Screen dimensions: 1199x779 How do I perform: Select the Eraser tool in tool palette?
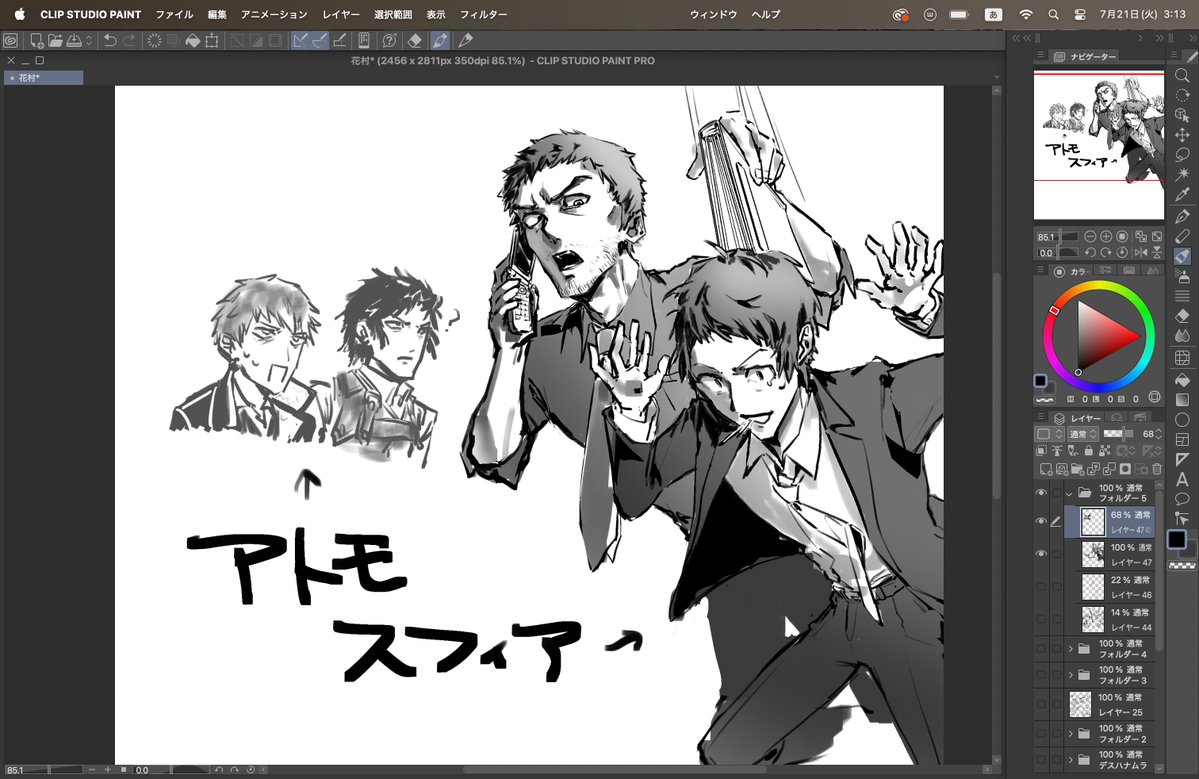[x=1182, y=315]
